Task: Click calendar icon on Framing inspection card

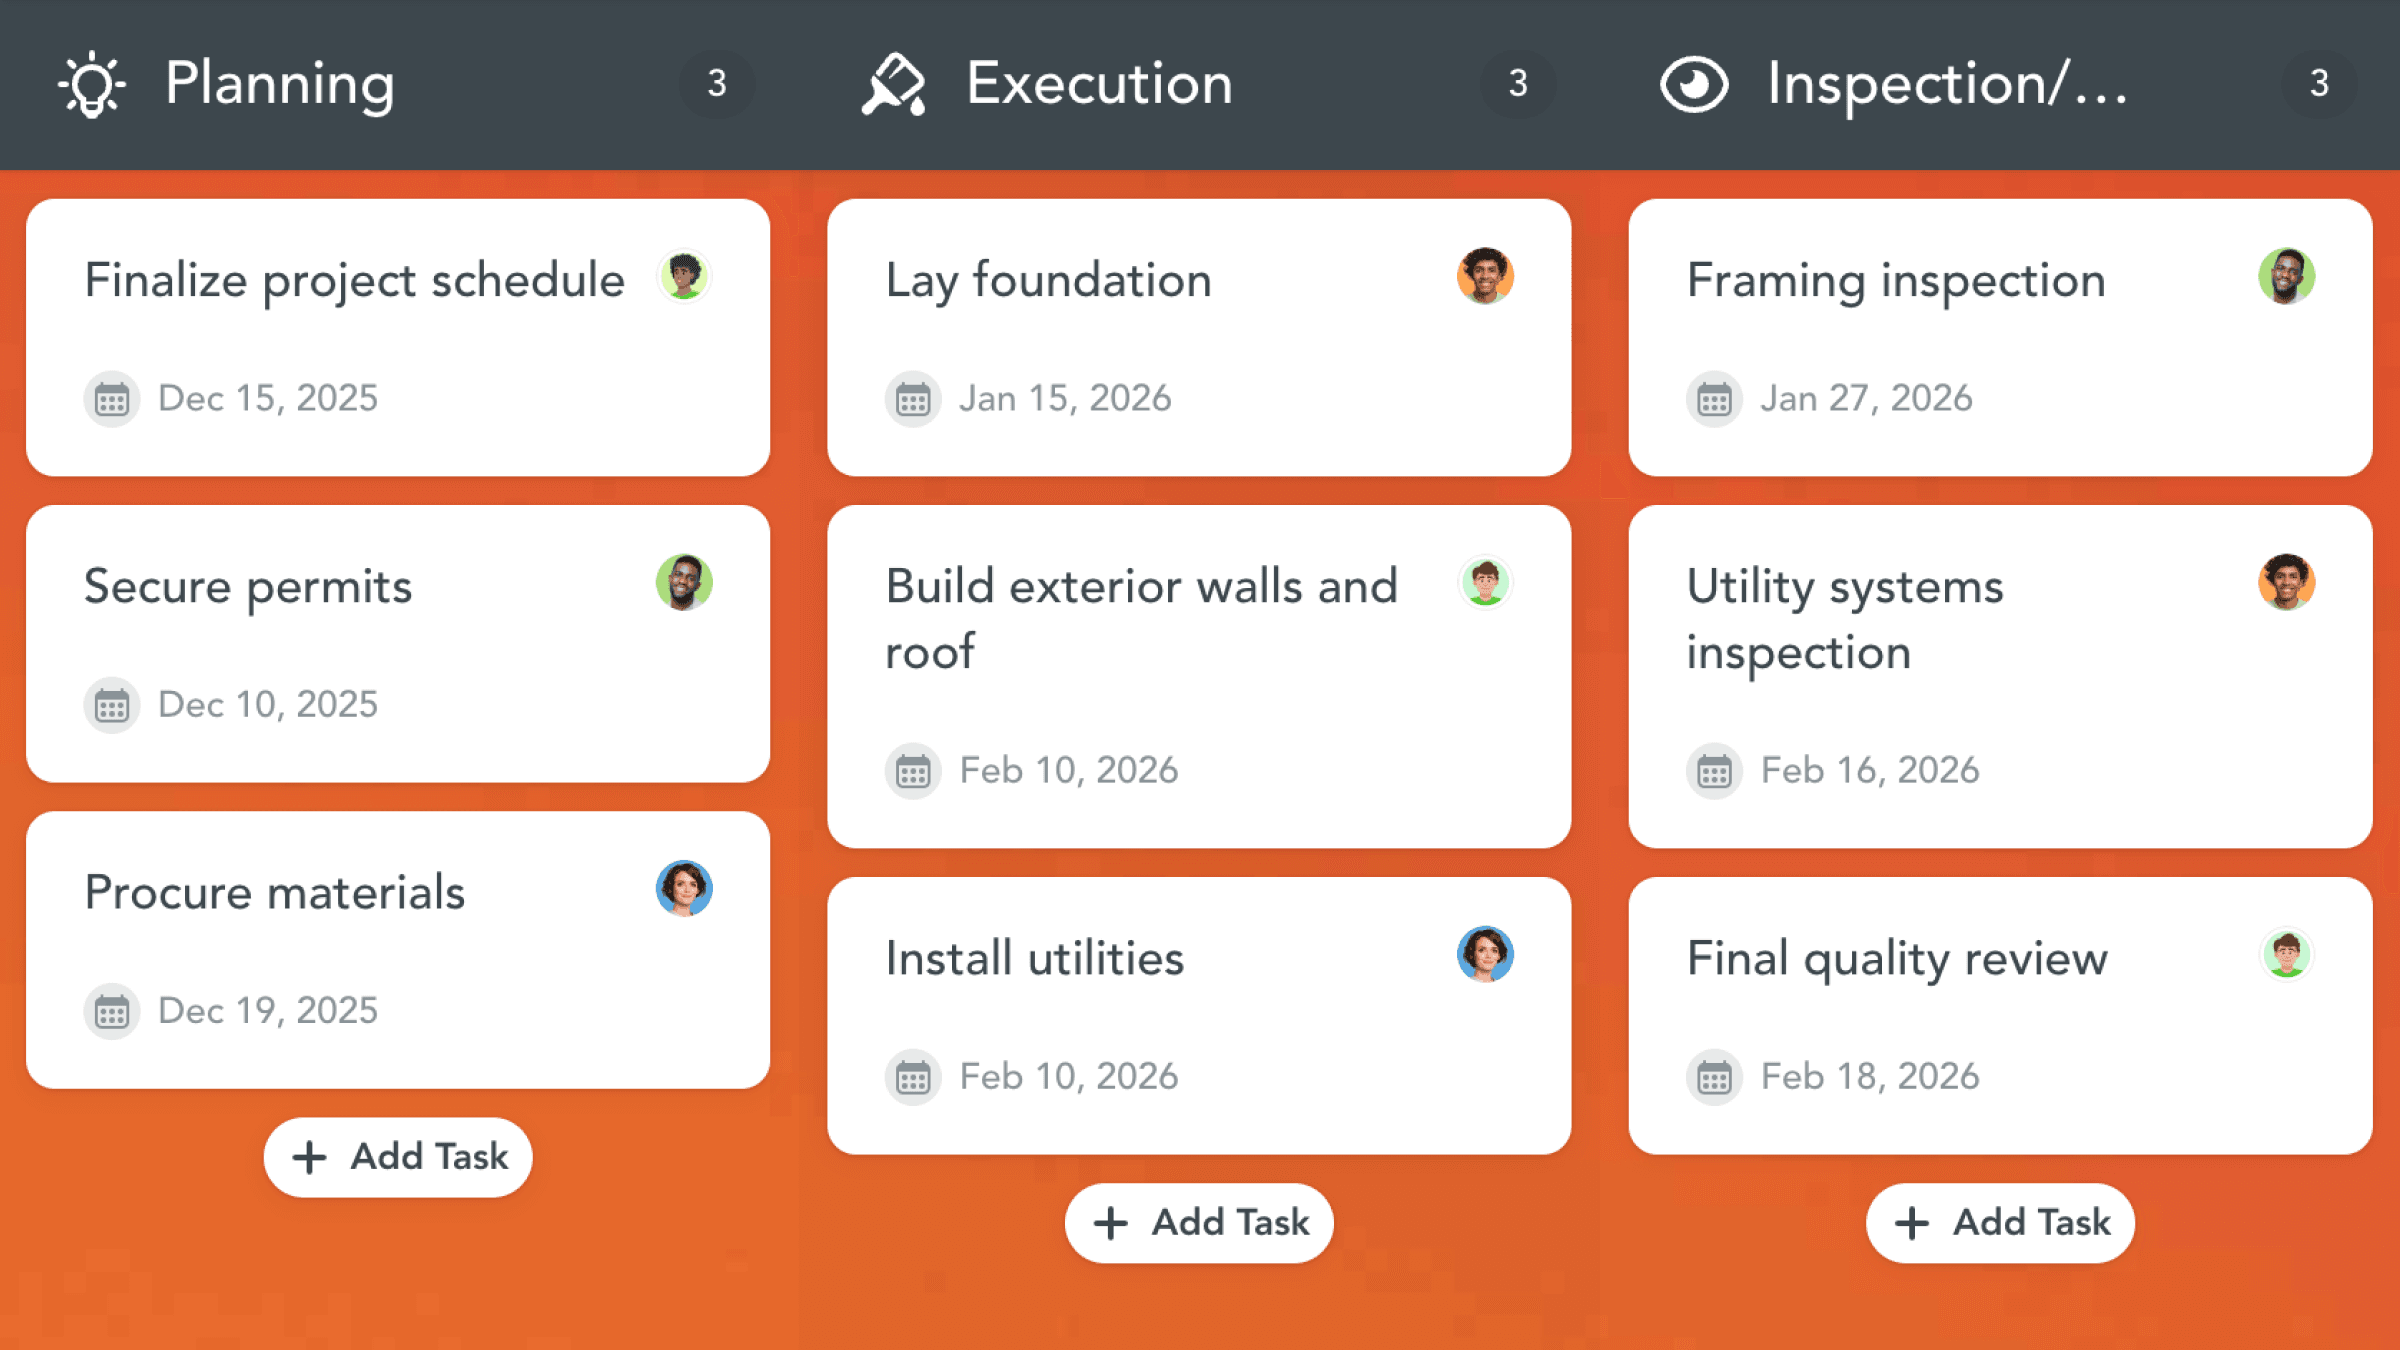Action: click(x=1714, y=400)
